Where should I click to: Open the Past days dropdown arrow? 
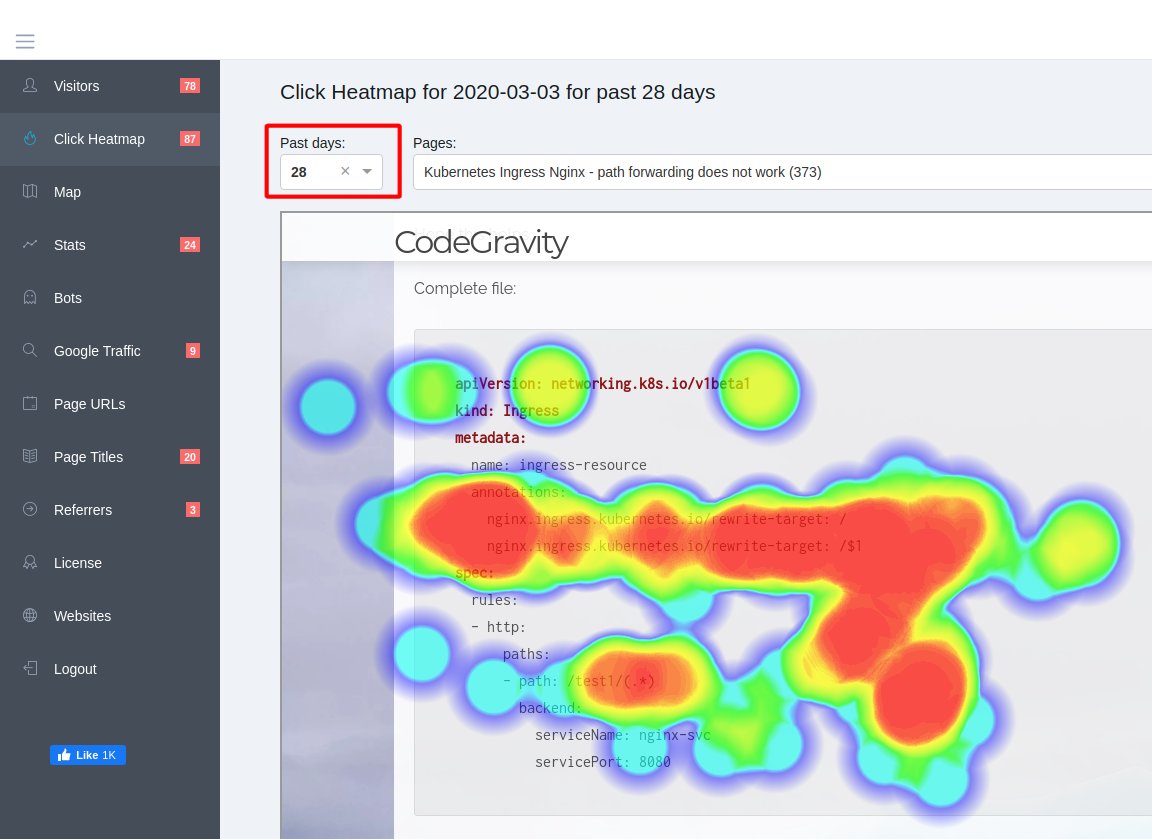point(367,171)
